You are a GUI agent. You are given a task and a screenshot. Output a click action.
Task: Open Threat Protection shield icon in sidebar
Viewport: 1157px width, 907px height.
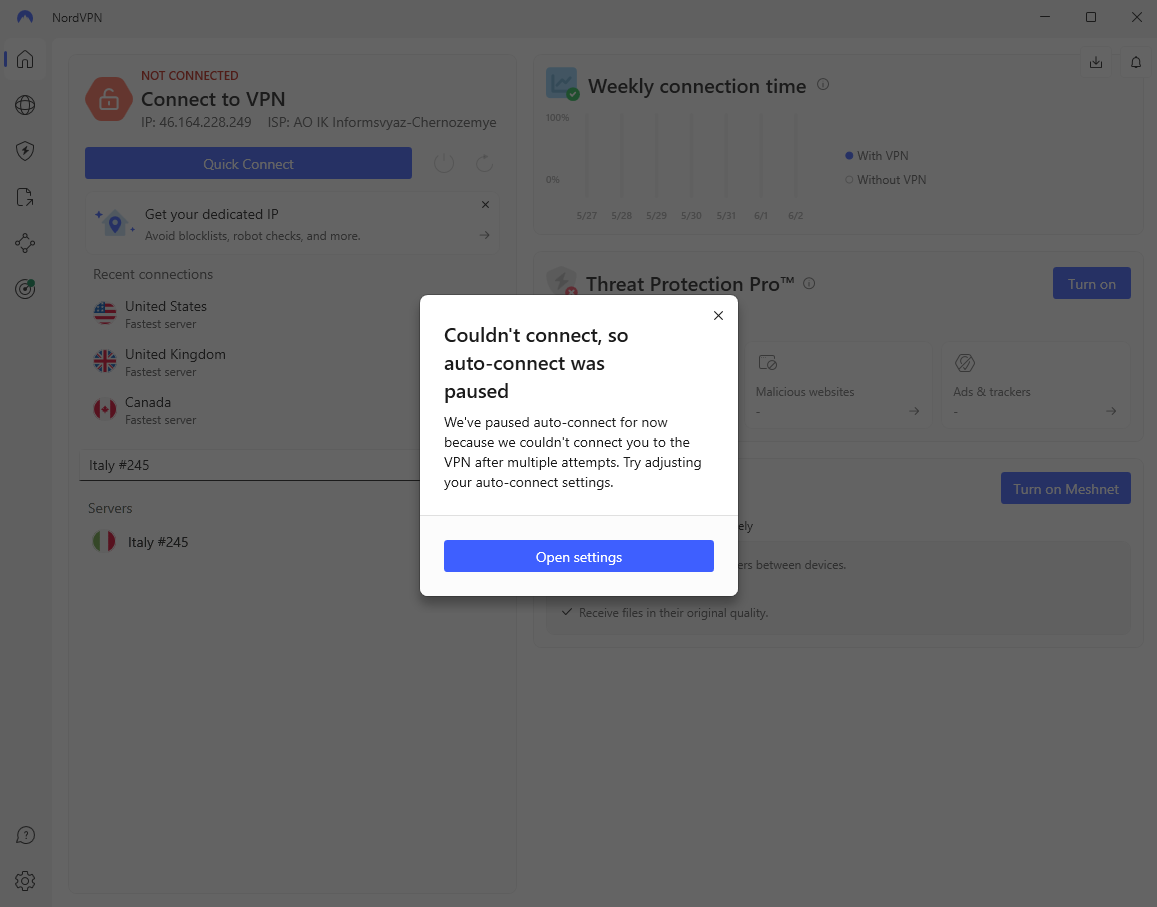click(x=25, y=151)
